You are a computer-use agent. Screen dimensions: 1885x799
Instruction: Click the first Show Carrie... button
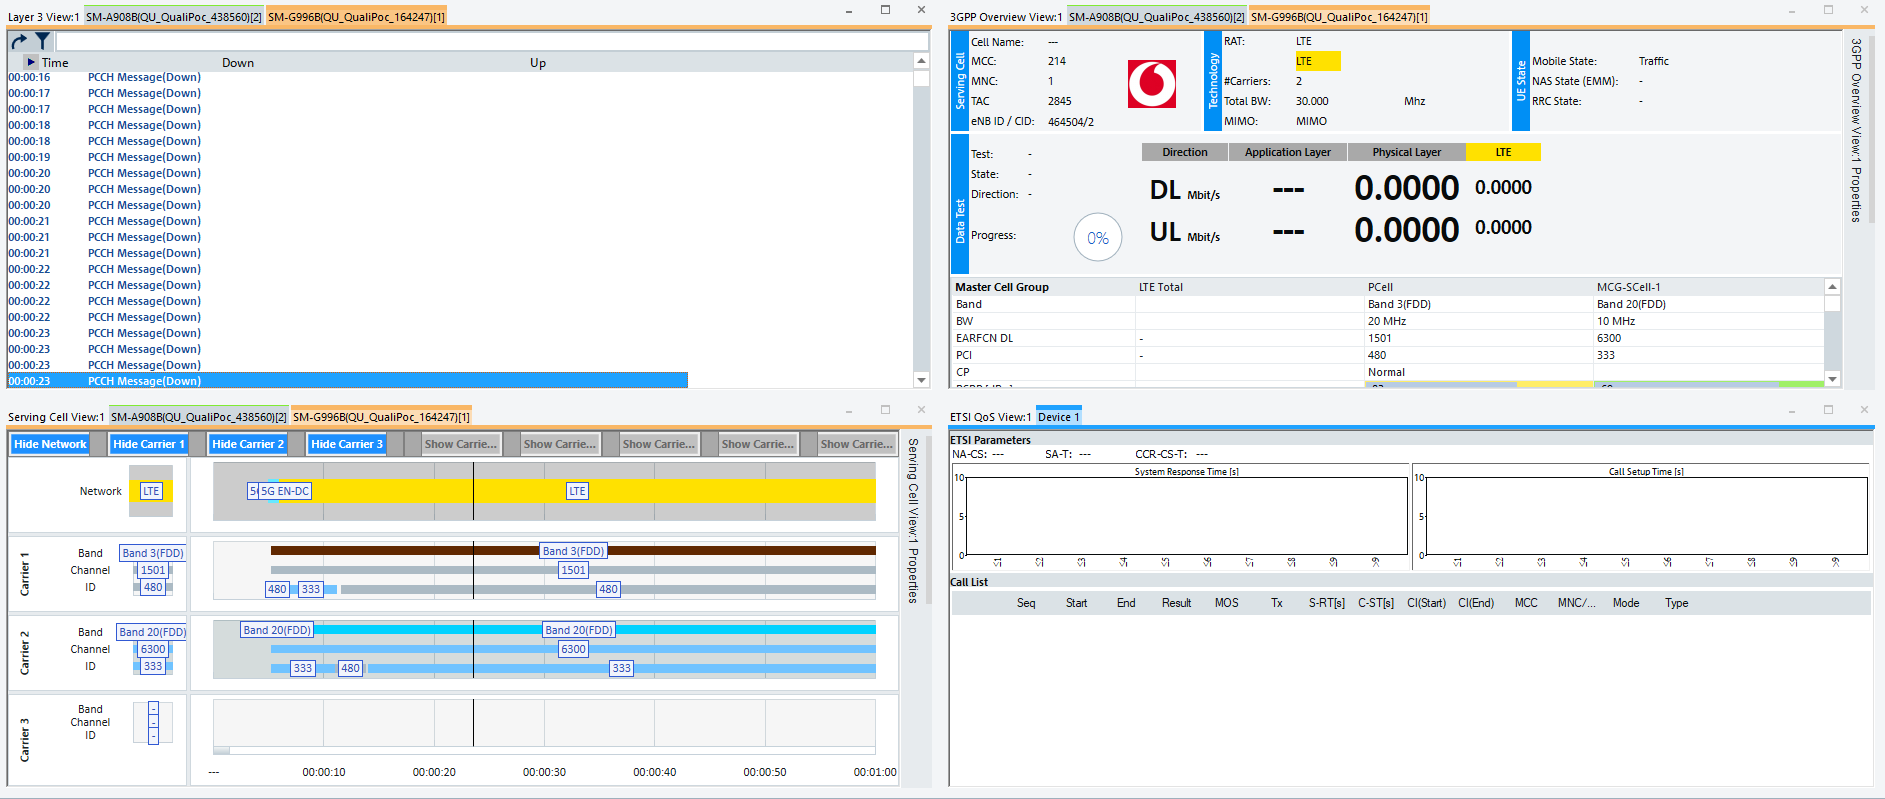click(460, 444)
